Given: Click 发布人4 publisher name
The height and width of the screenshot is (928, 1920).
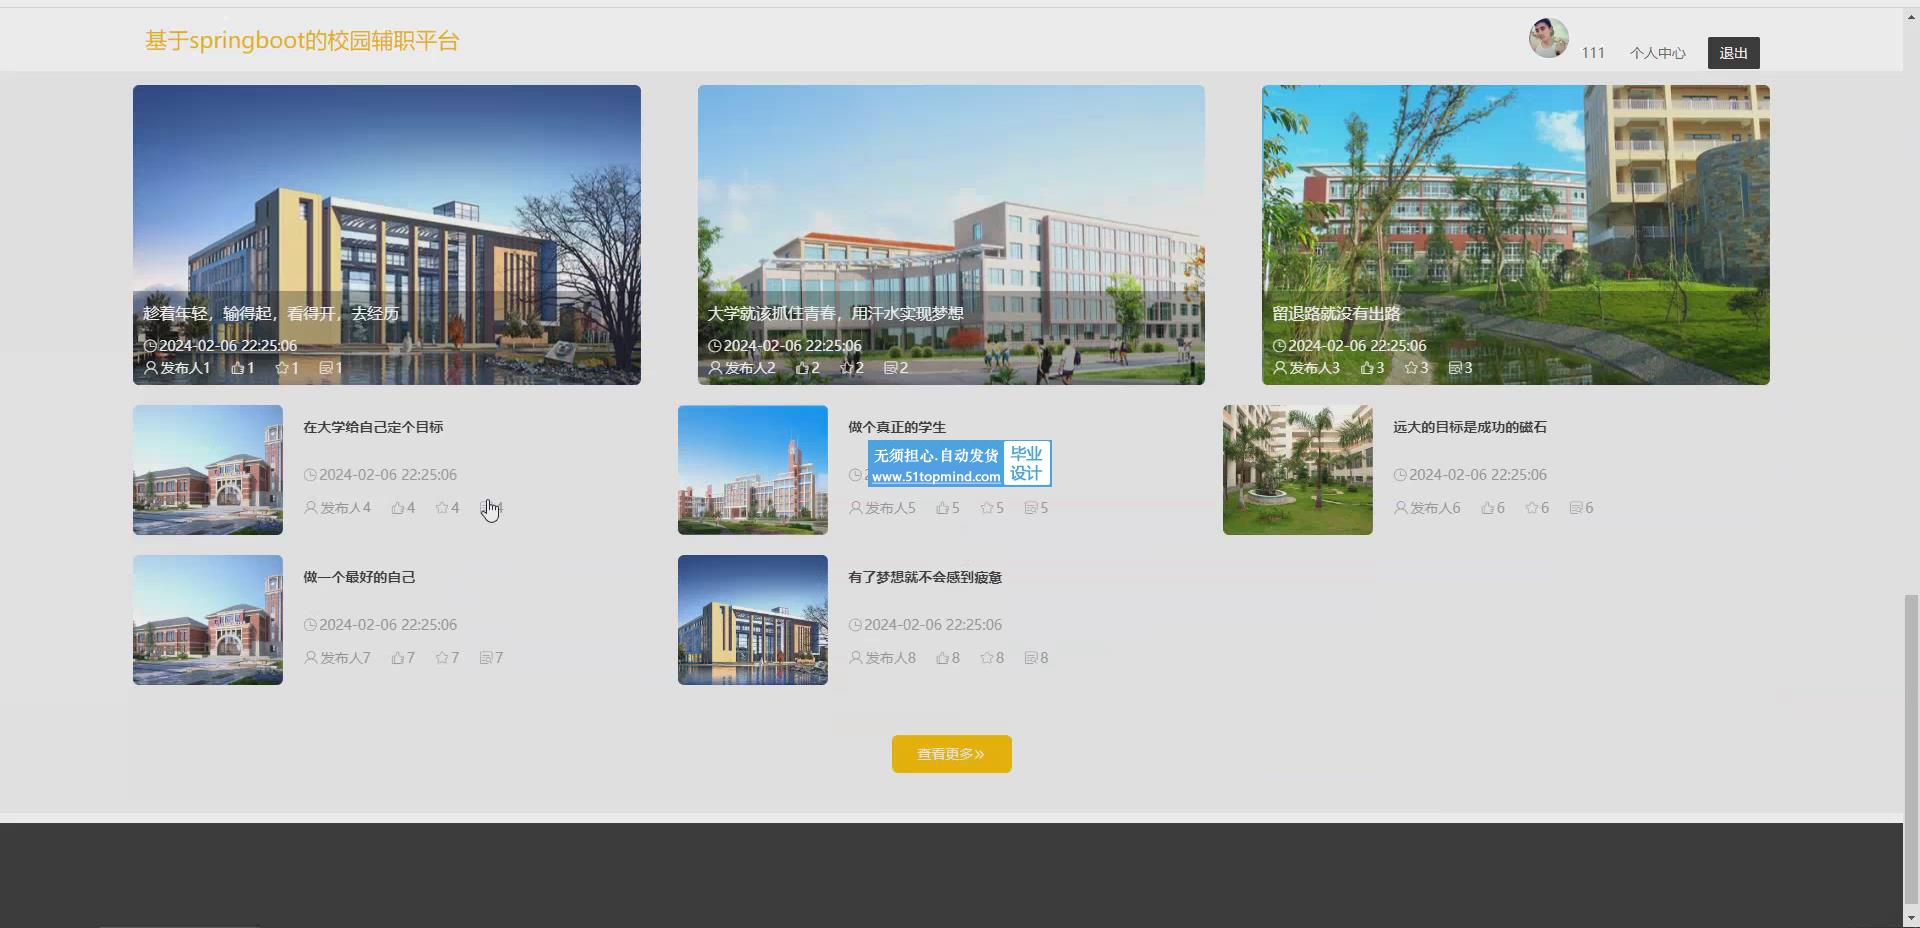Looking at the screenshot, I should coord(345,508).
